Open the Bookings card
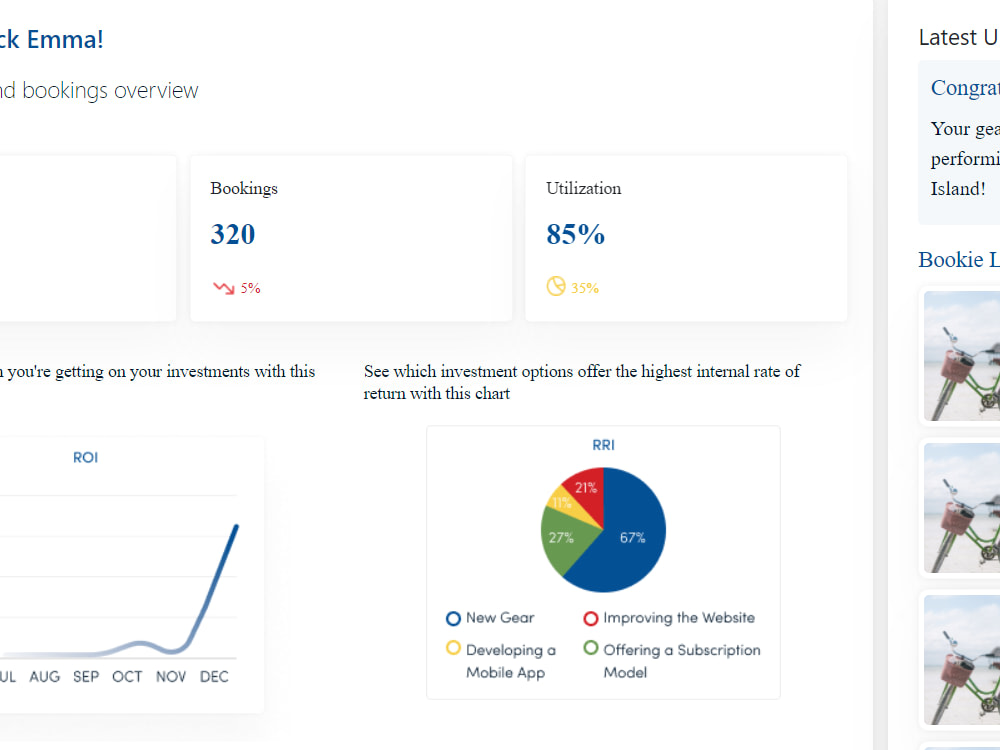This screenshot has width=1000, height=750. tap(351, 238)
